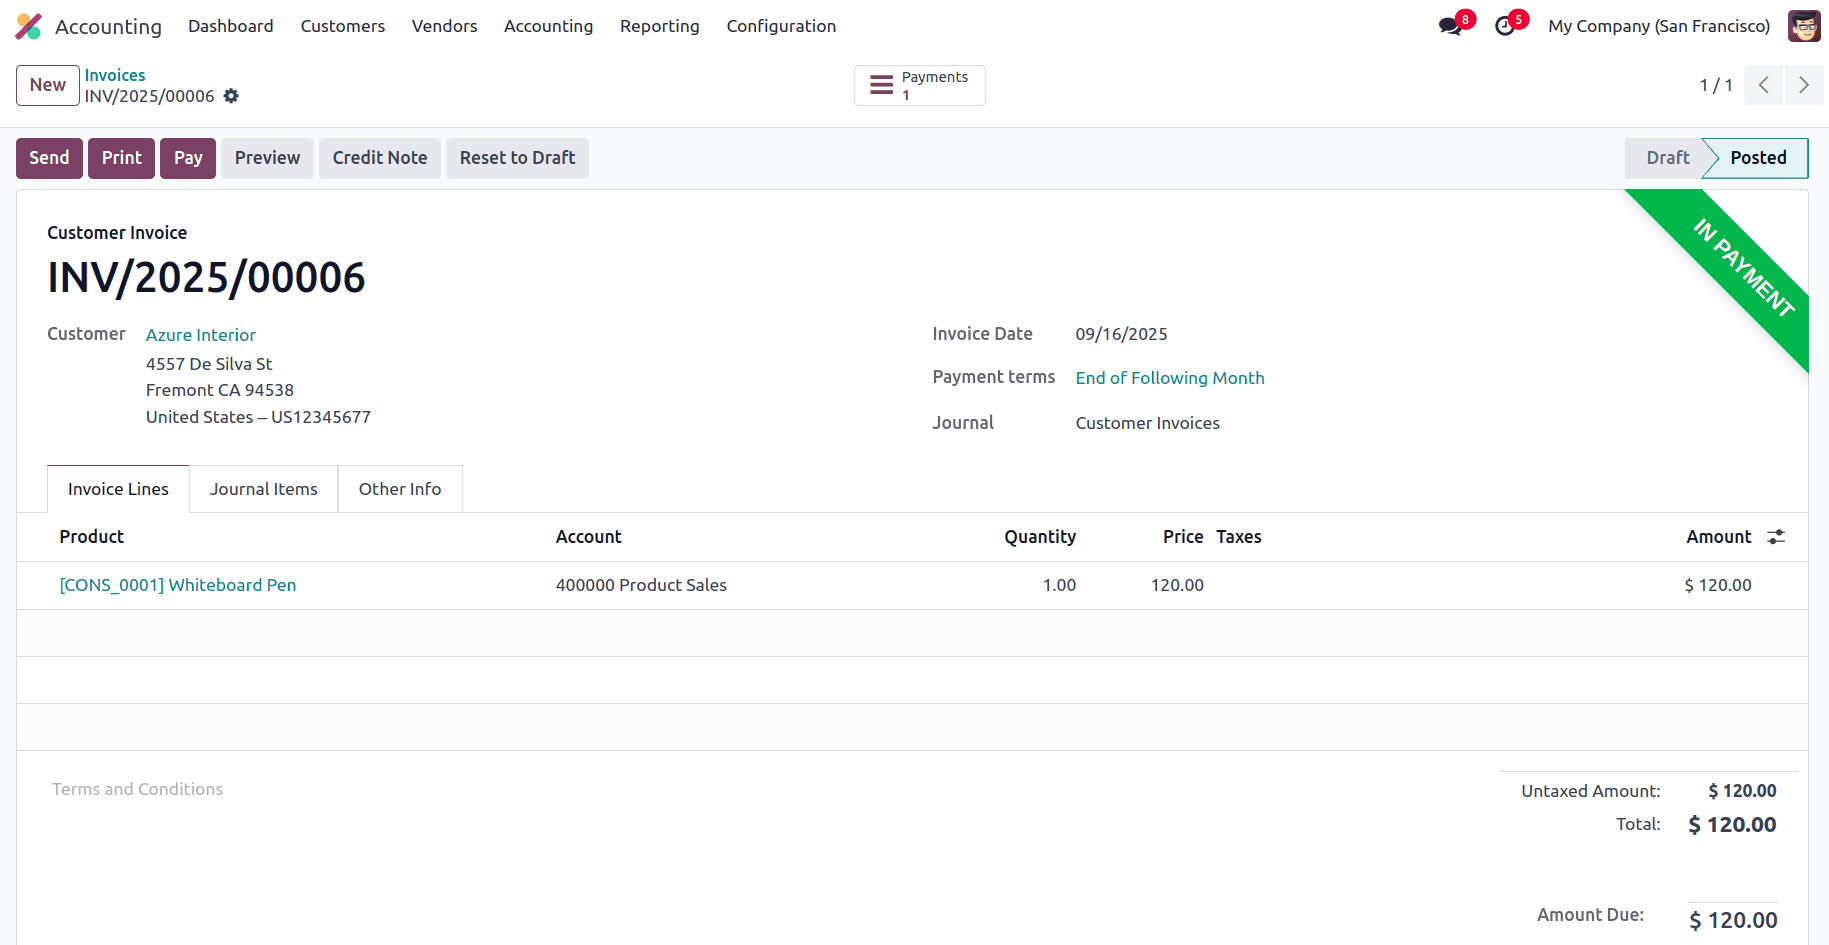Open the user avatar profile menu
Viewport: 1829px width, 945px height.
(1804, 25)
